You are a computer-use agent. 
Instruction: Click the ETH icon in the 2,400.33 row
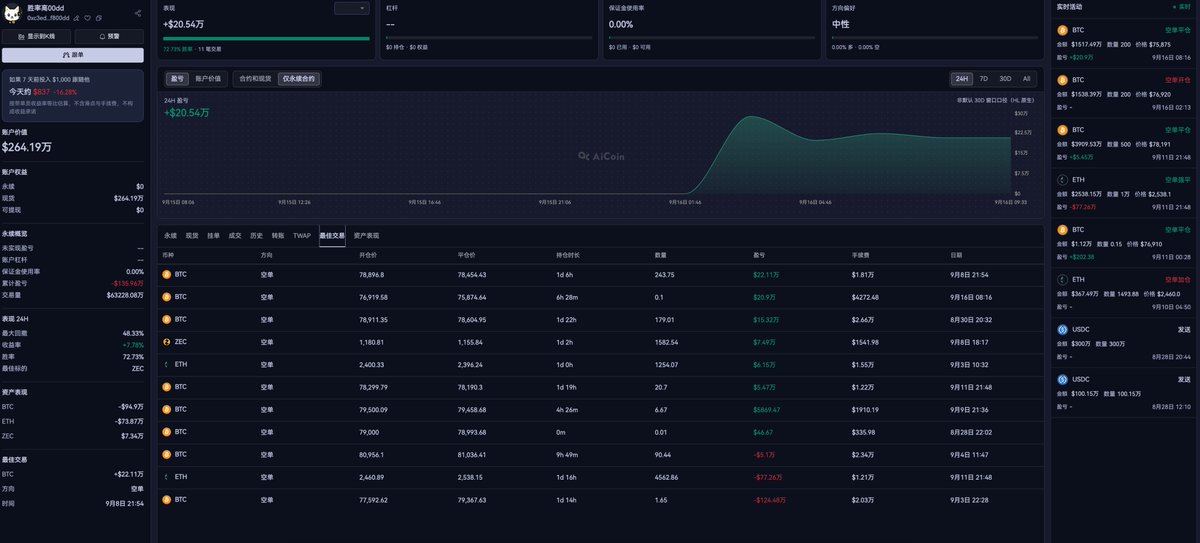coord(167,364)
